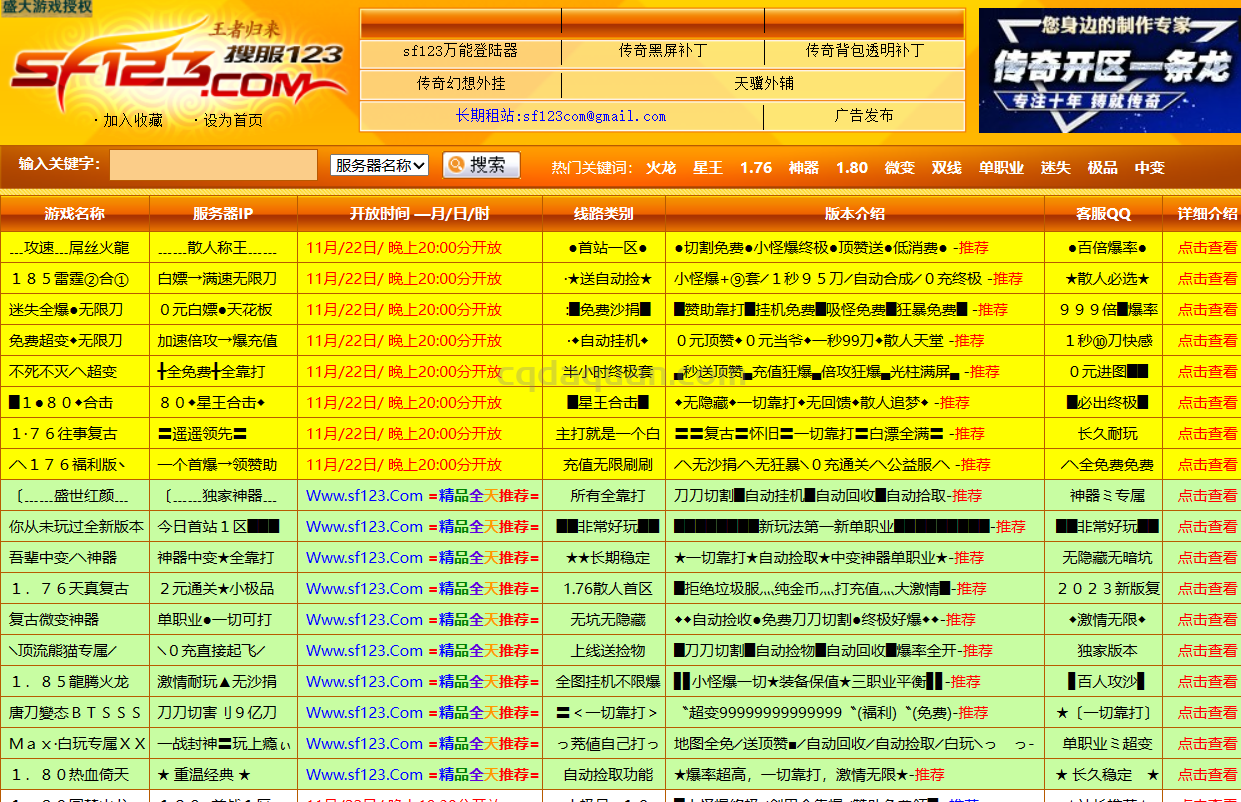Select hot keyword 中变
1241x802 pixels.
tap(1150, 168)
